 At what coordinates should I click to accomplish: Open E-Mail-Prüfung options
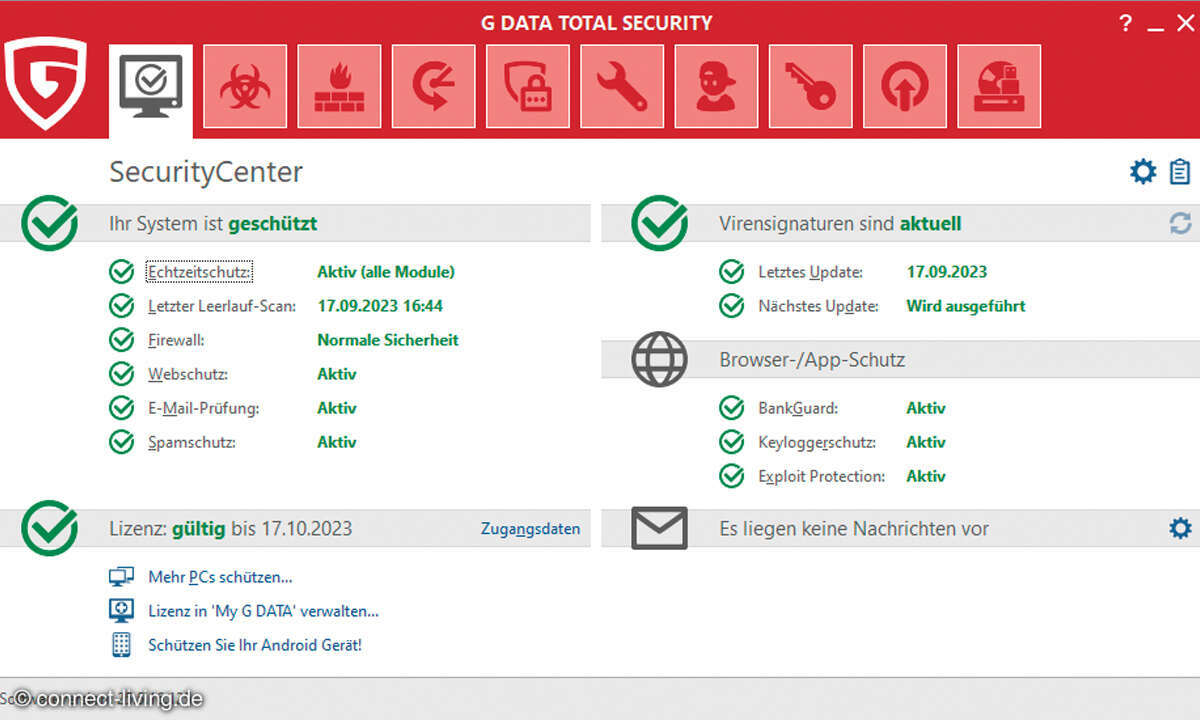tap(203, 408)
